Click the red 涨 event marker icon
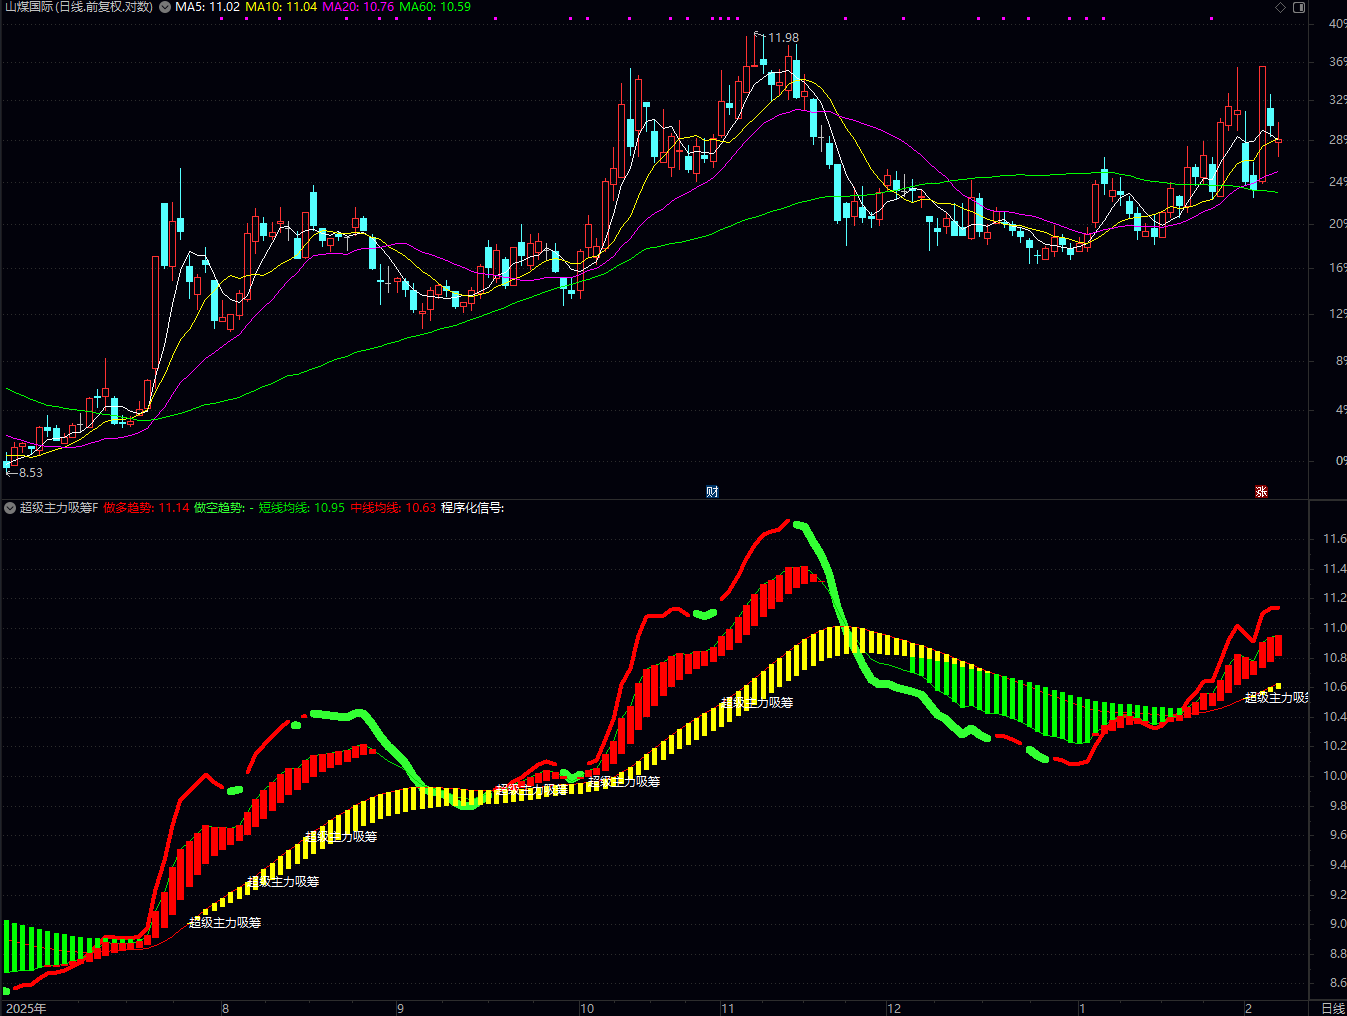The height and width of the screenshot is (1016, 1347). coord(1261,491)
